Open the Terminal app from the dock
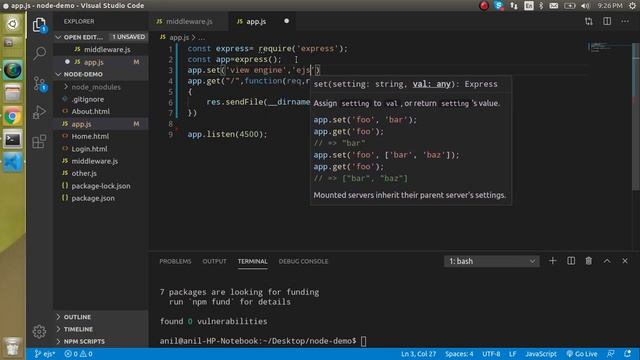This screenshot has height=360, width=640. point(12,140)
